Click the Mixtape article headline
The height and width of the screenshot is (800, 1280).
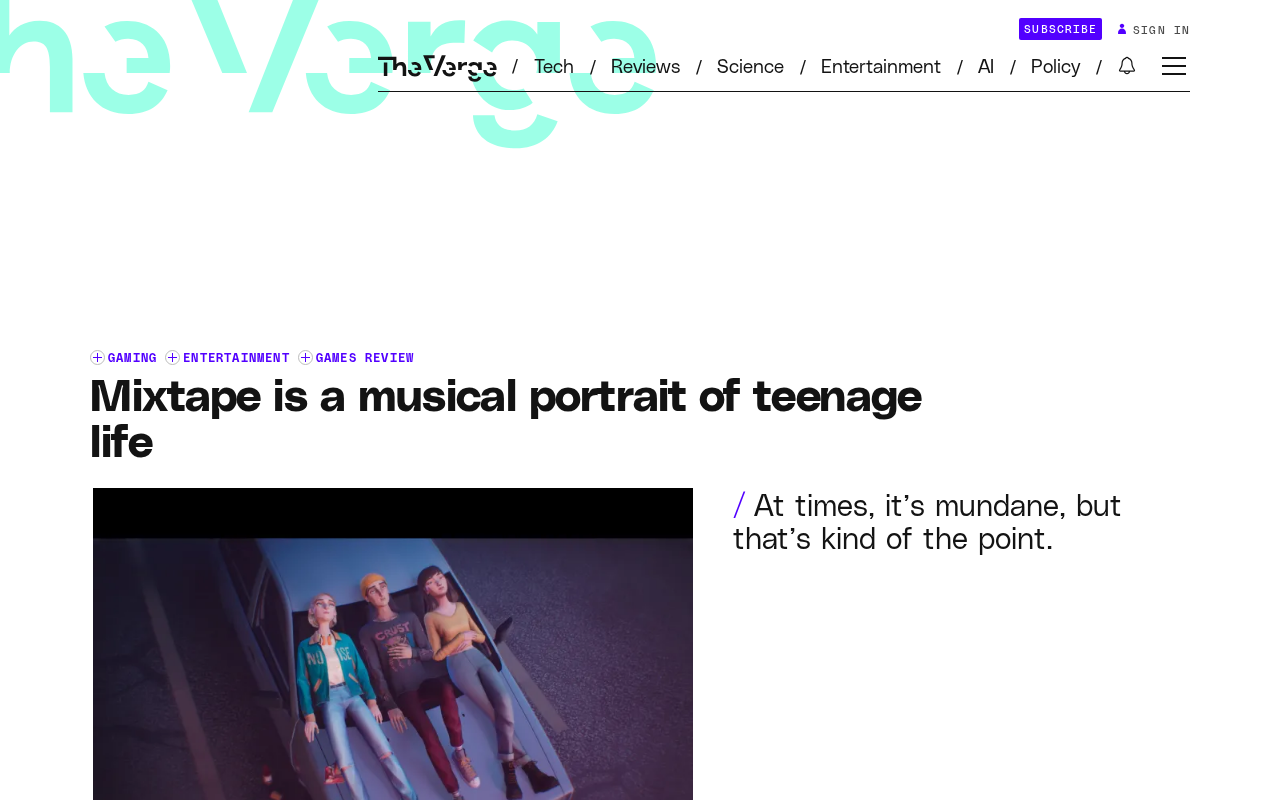pyautogui.click(x=505, y=418)
